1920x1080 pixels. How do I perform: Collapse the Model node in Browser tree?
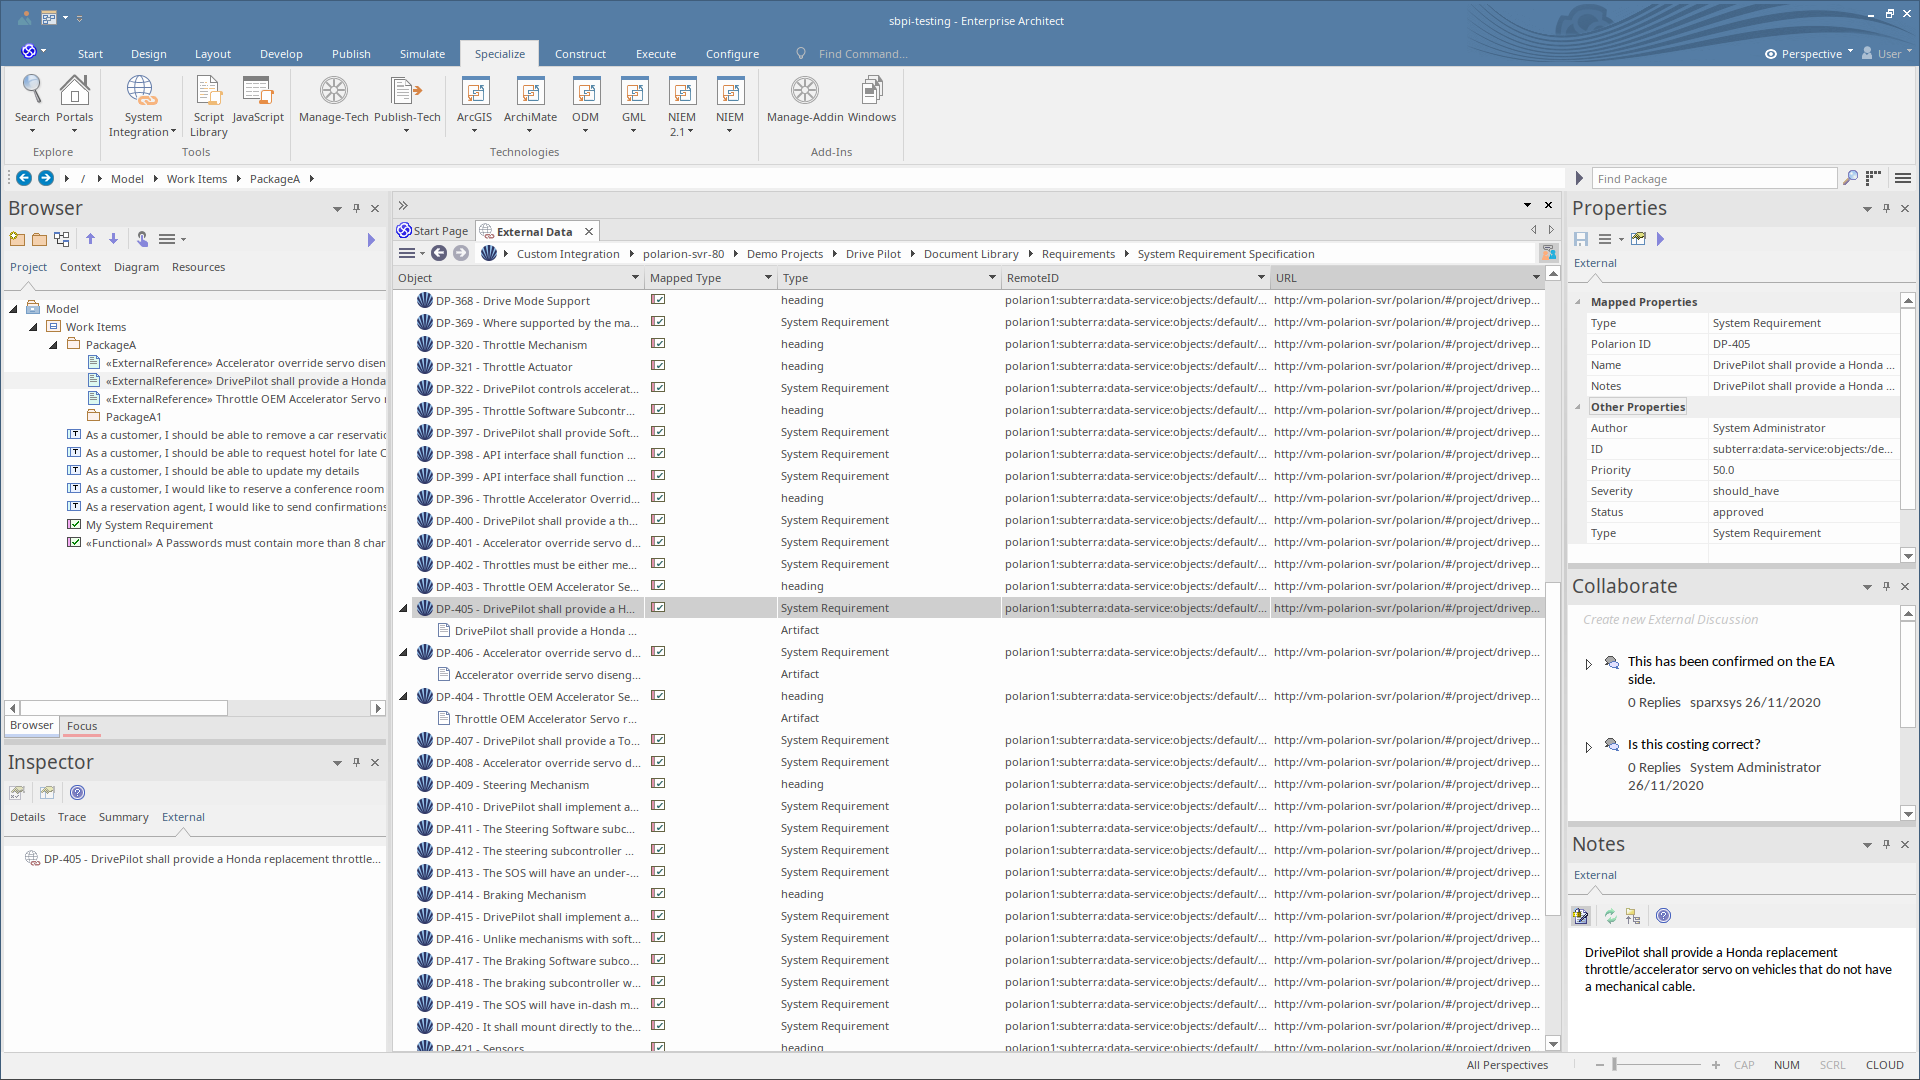point(14,309)
